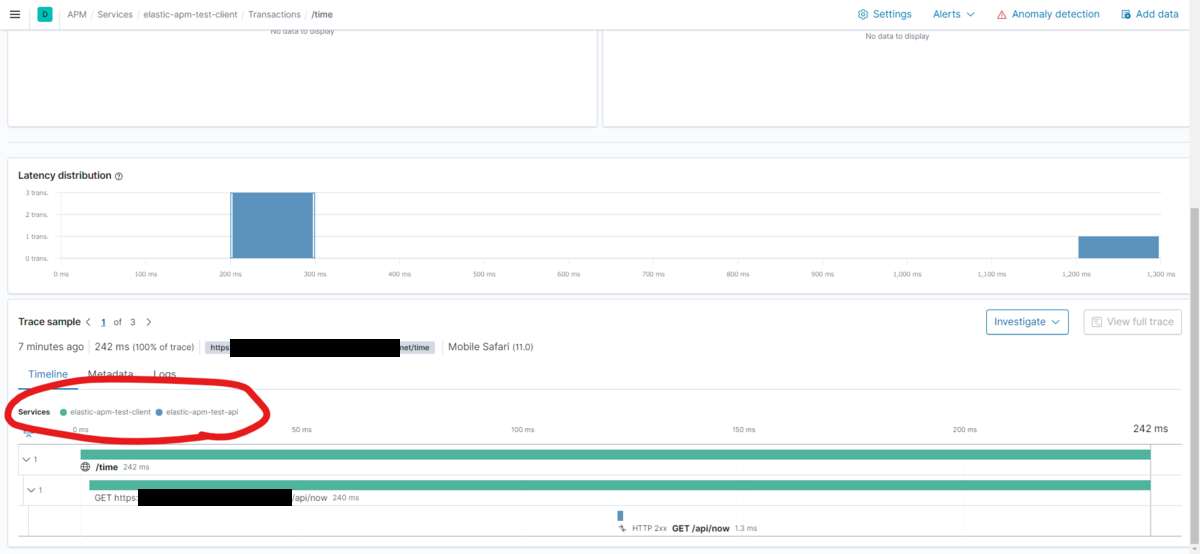Go to previous trace sample
1200x554 pixels.
[x=88, y=322]
